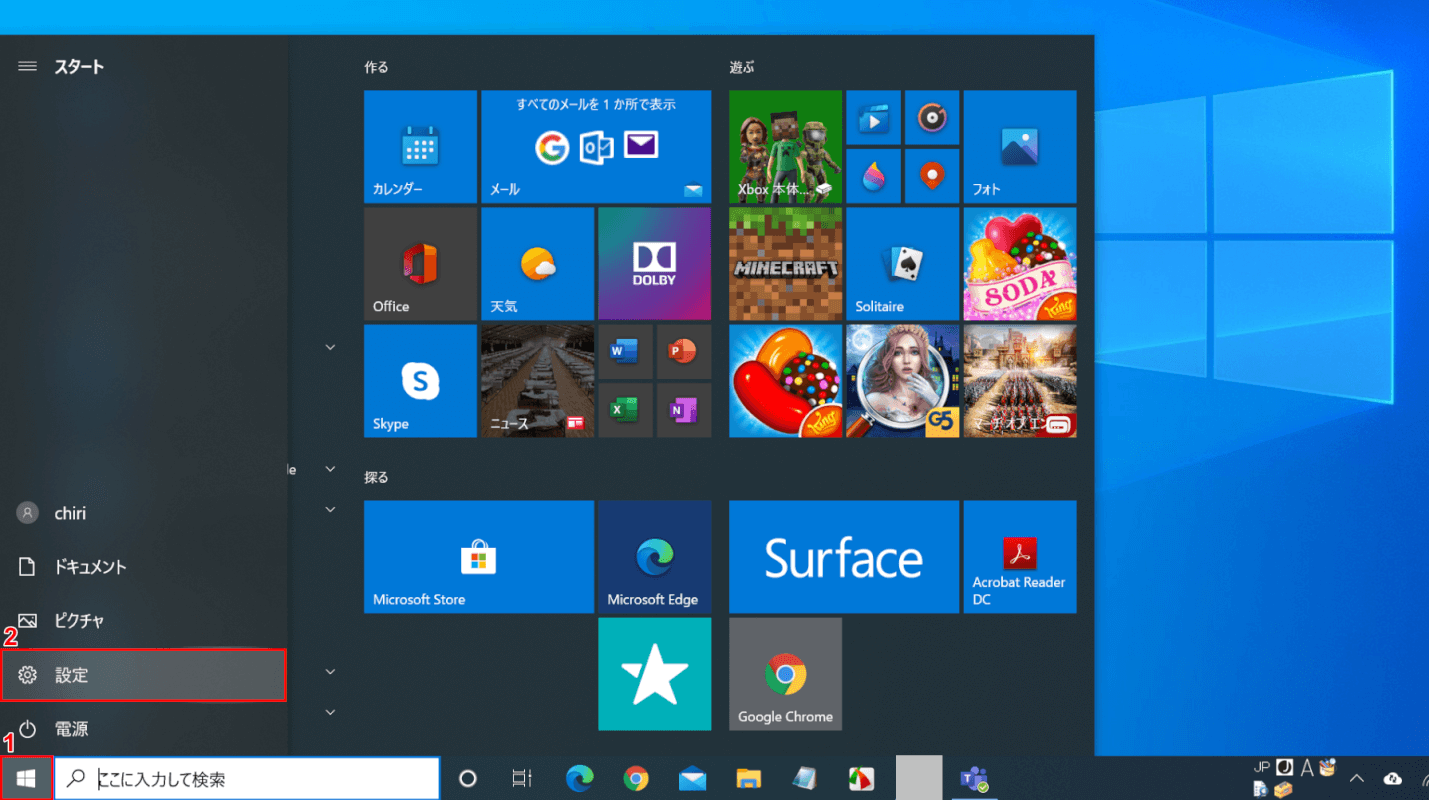Click the 探る tile group header
The height and width of the screenshot is (800, 1429).
coord(376,478)
